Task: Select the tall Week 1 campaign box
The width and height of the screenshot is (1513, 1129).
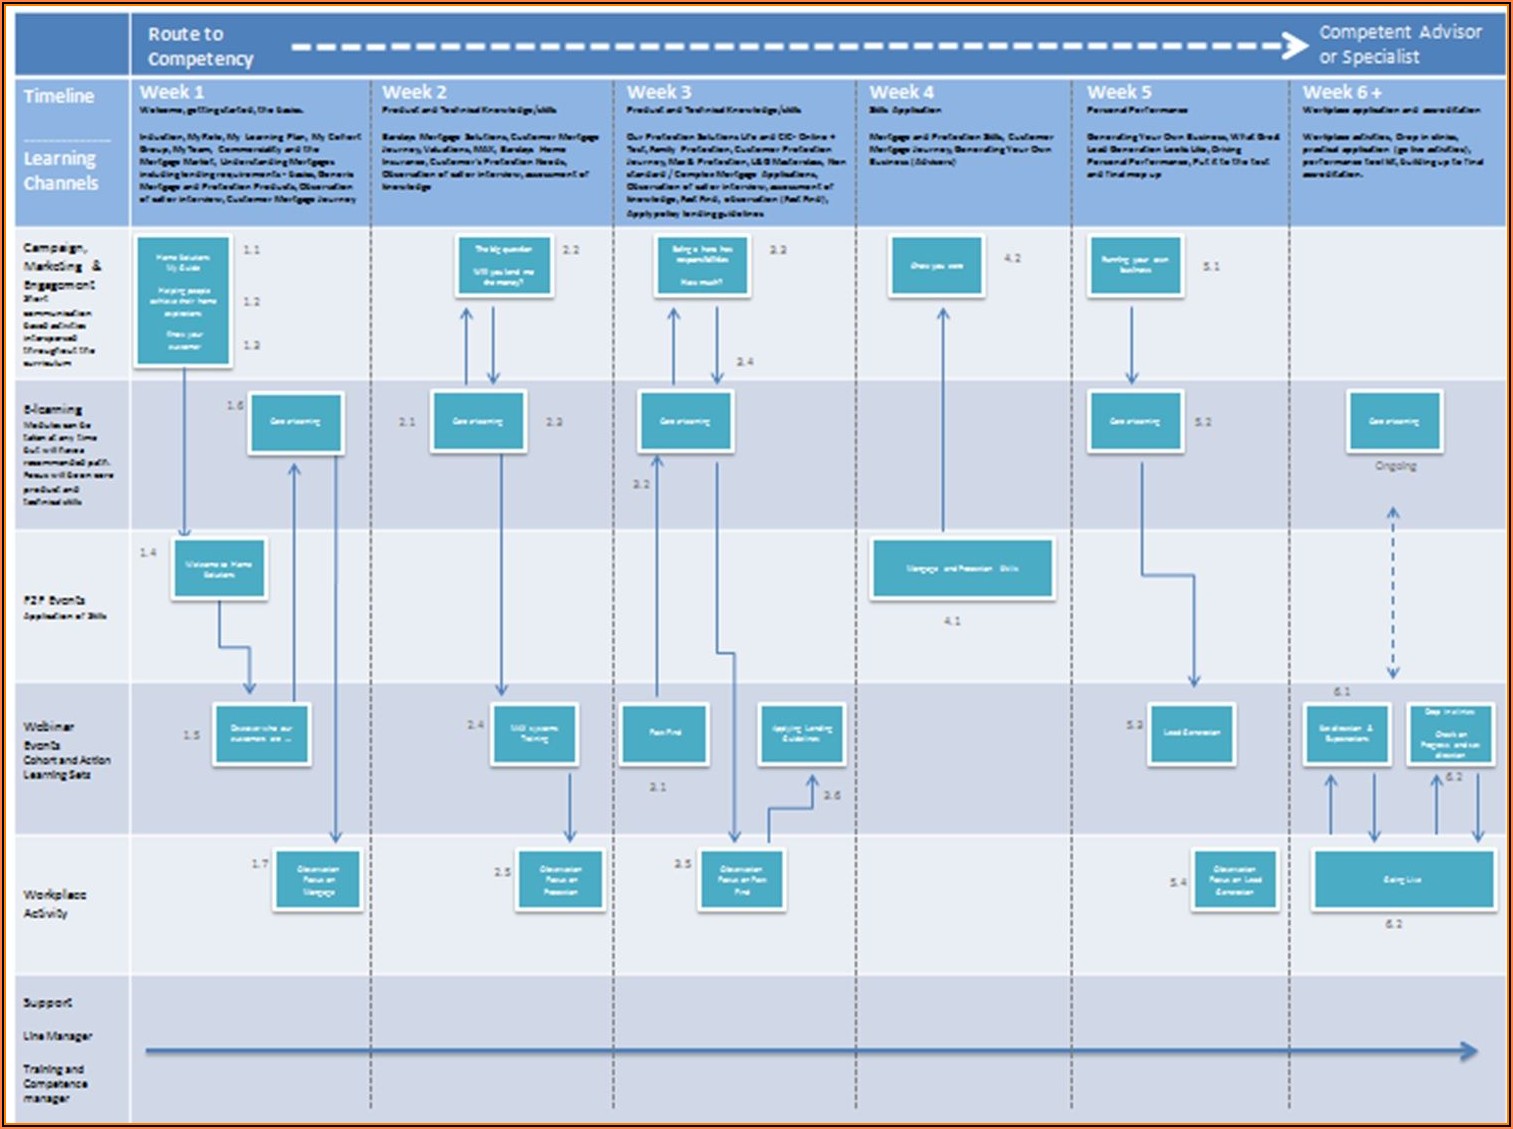Action: click(183, 300)
